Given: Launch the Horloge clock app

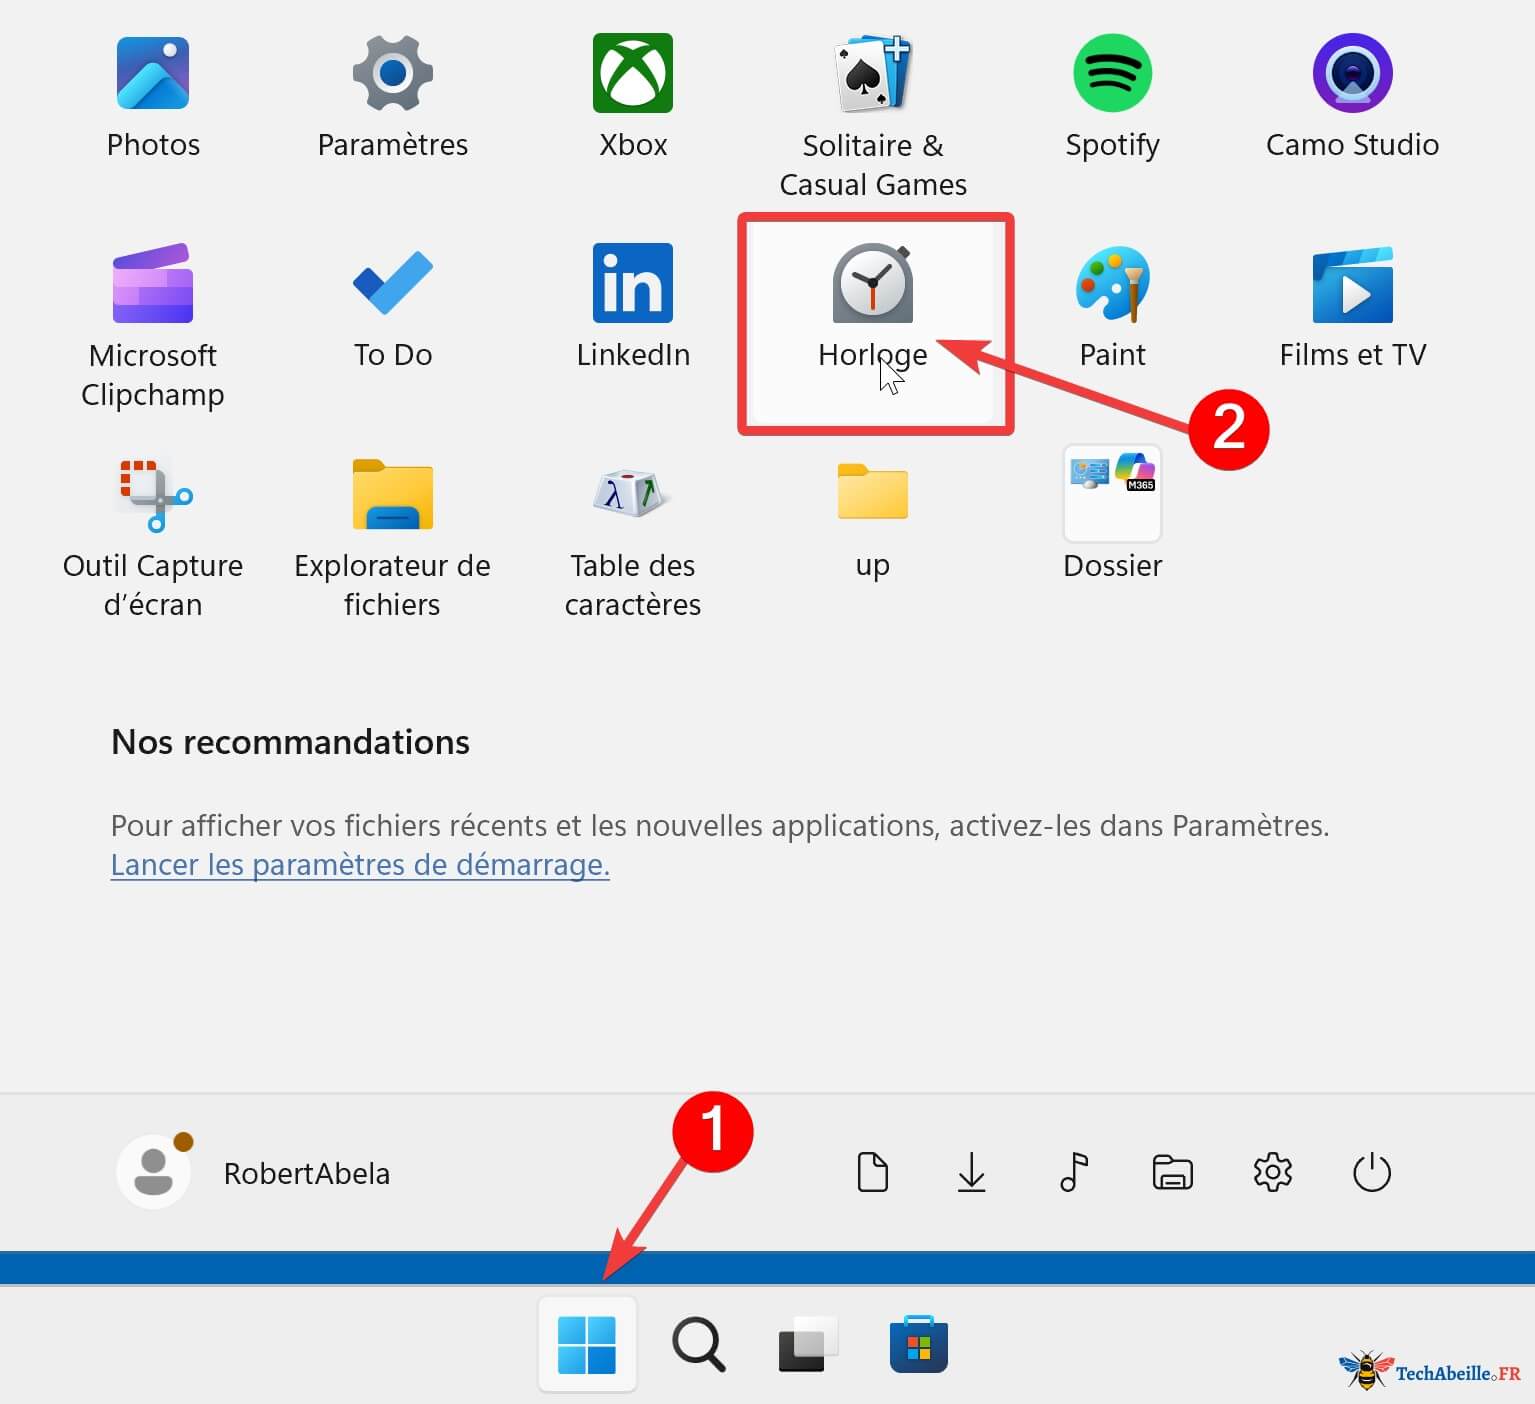Looking at the screenshot, I should (x=873, y=308).
